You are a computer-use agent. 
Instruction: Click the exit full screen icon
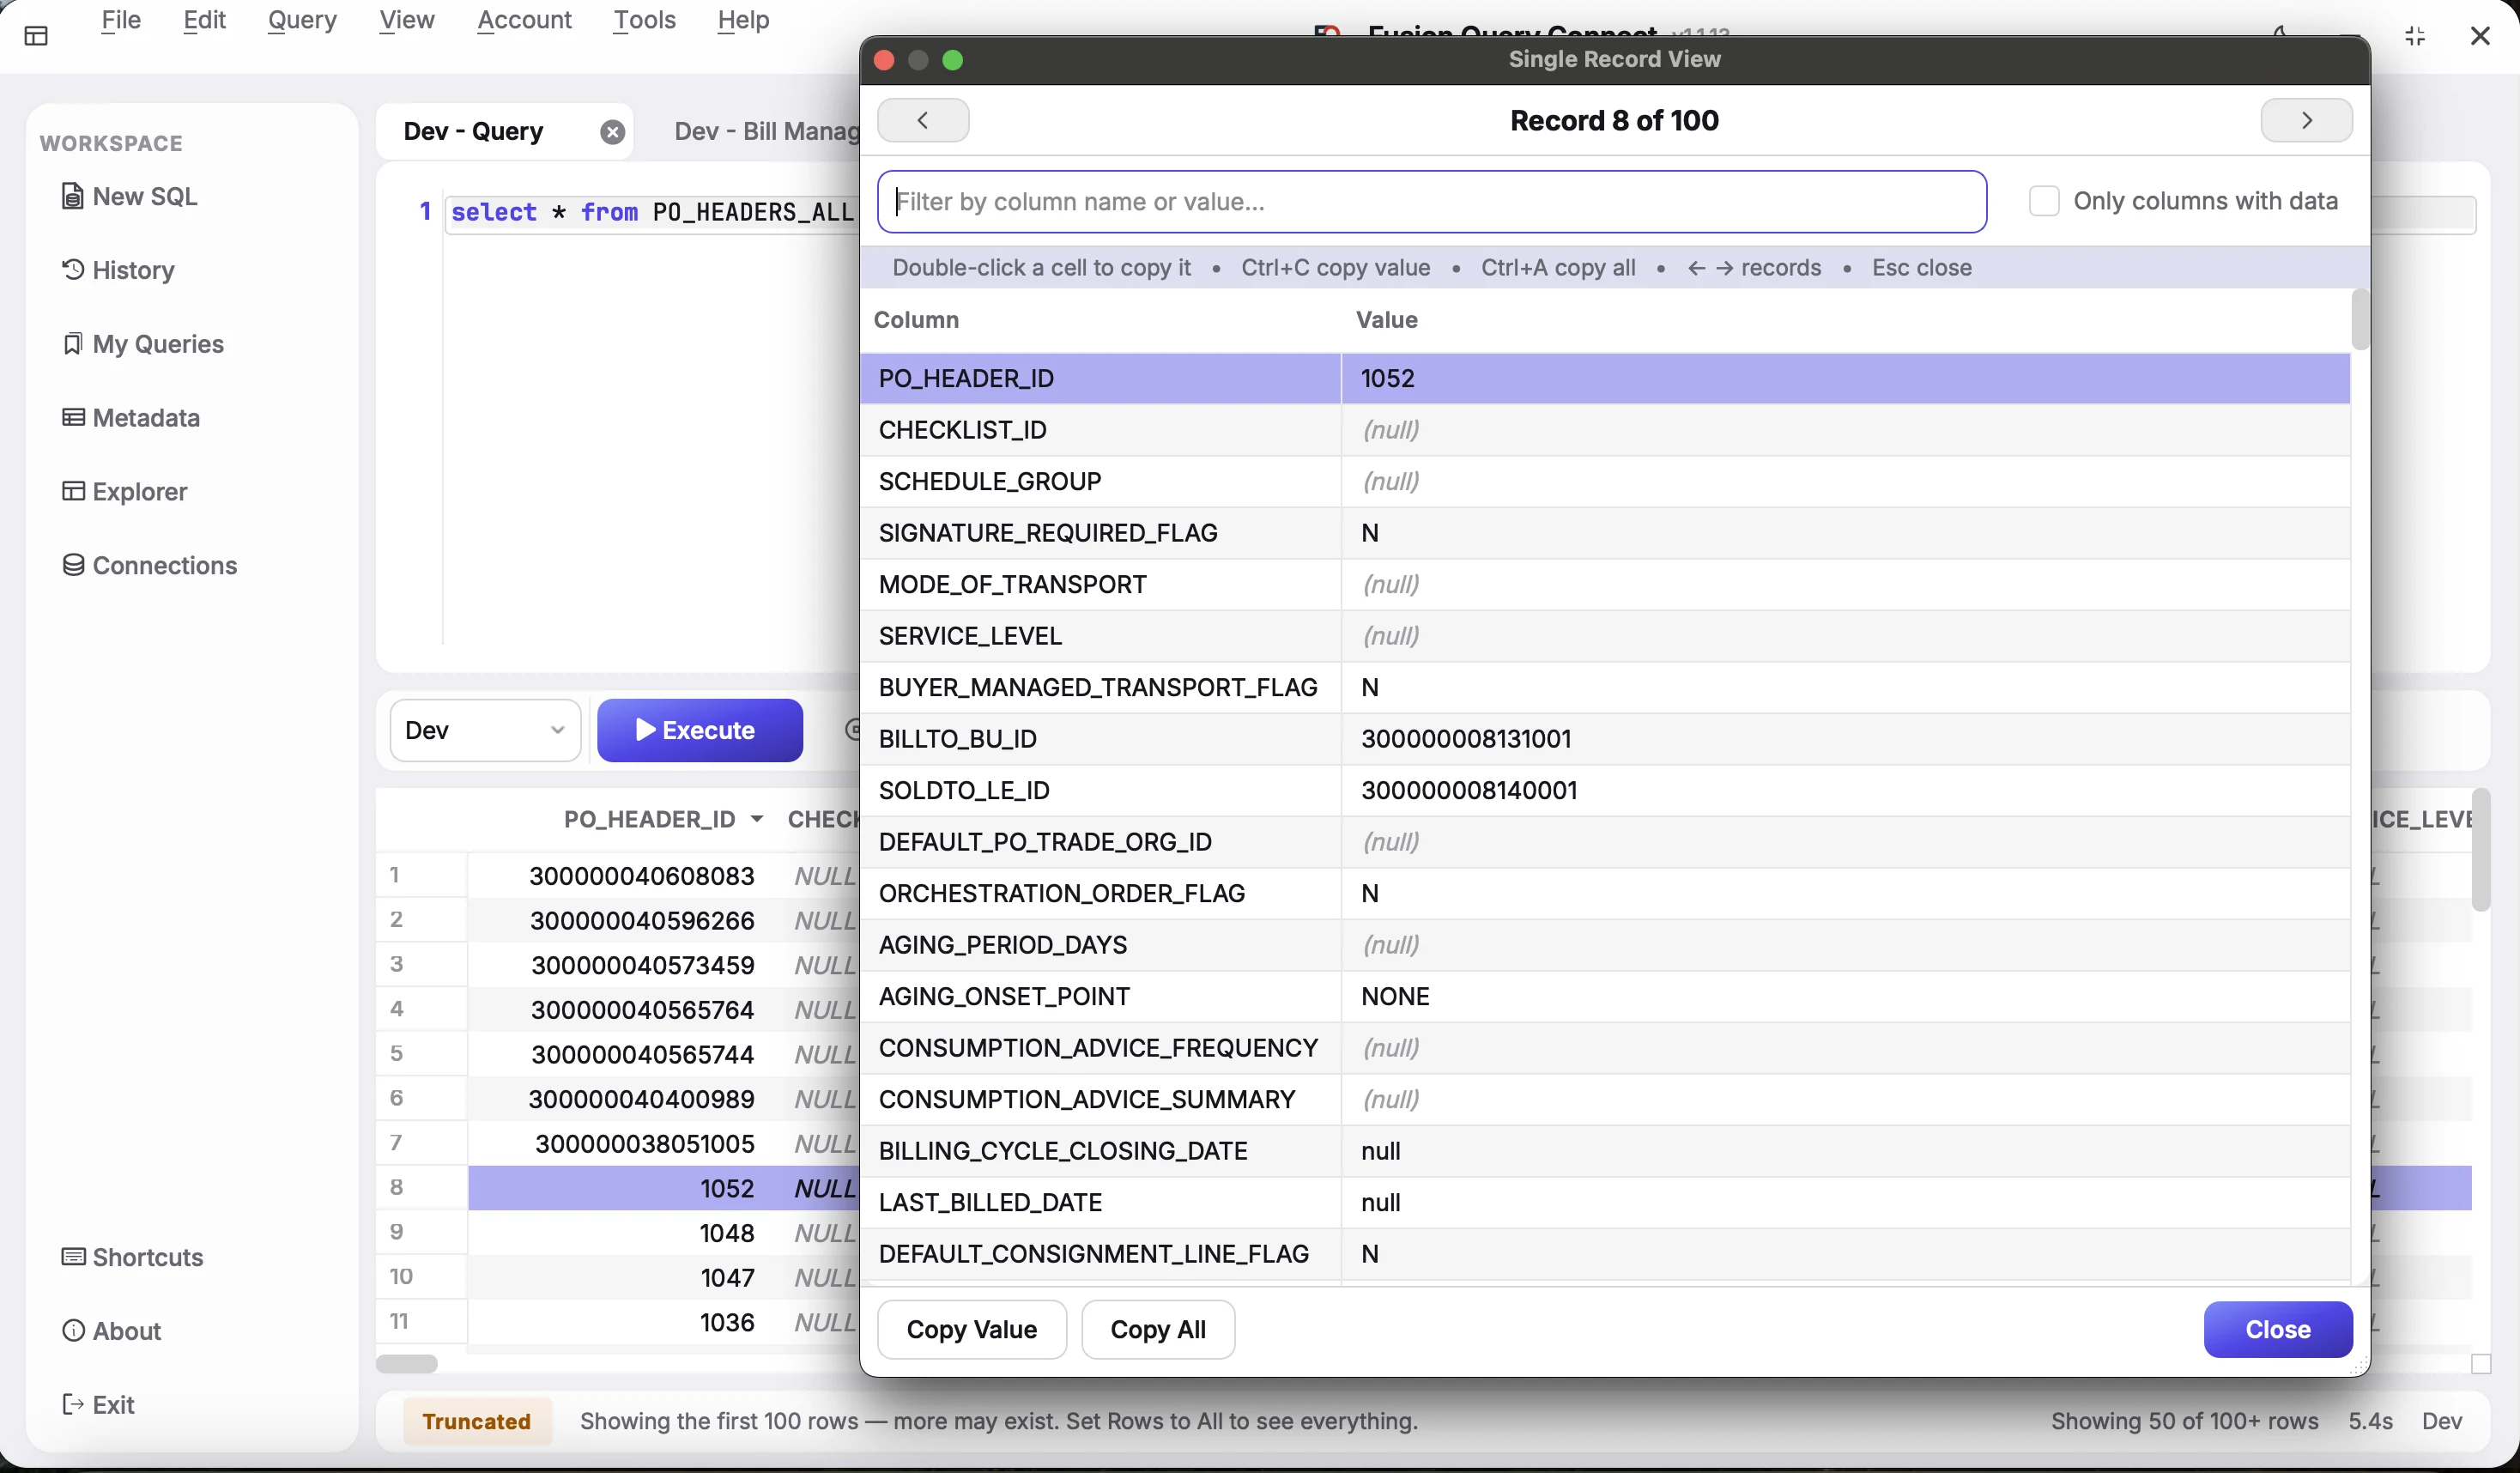(2415, 37)
